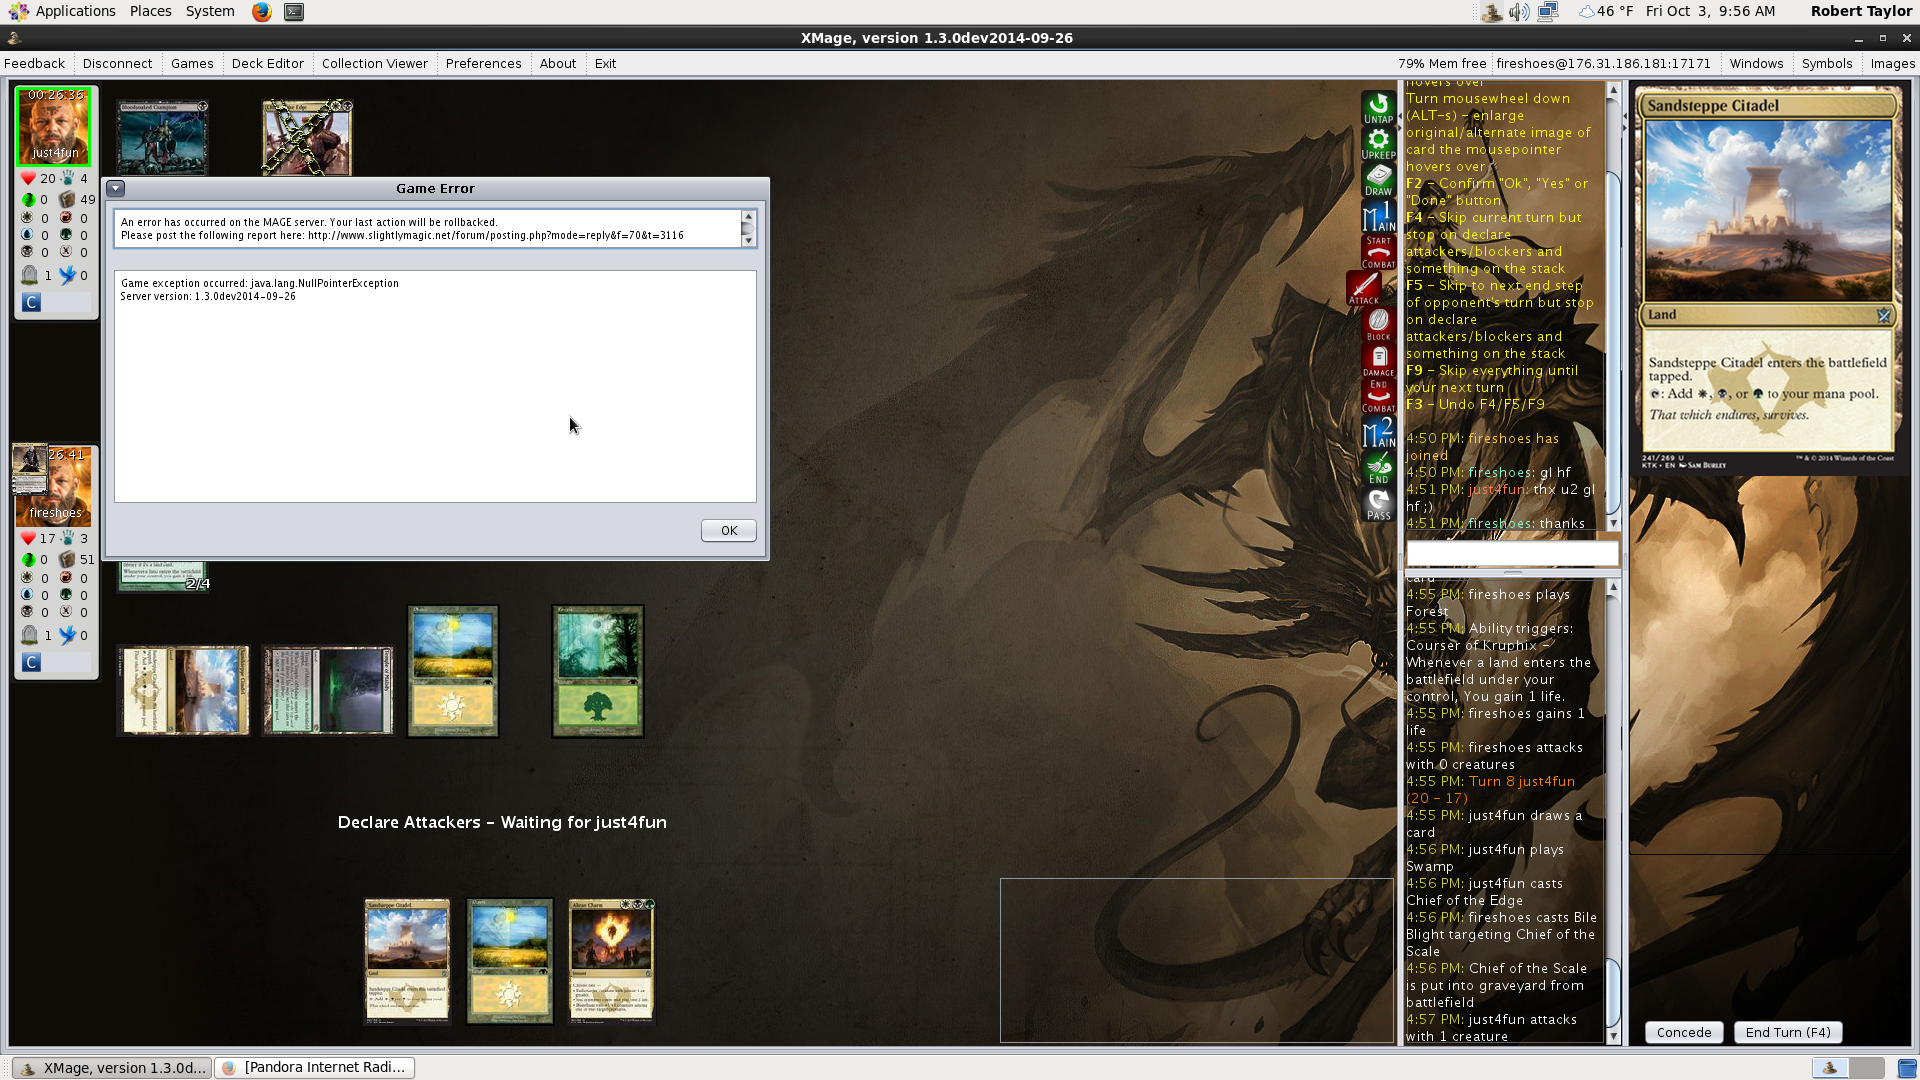Expand the Game Error dialog menu arrow
Viewport: 1920px width, 1080px height.
(116, 188)
